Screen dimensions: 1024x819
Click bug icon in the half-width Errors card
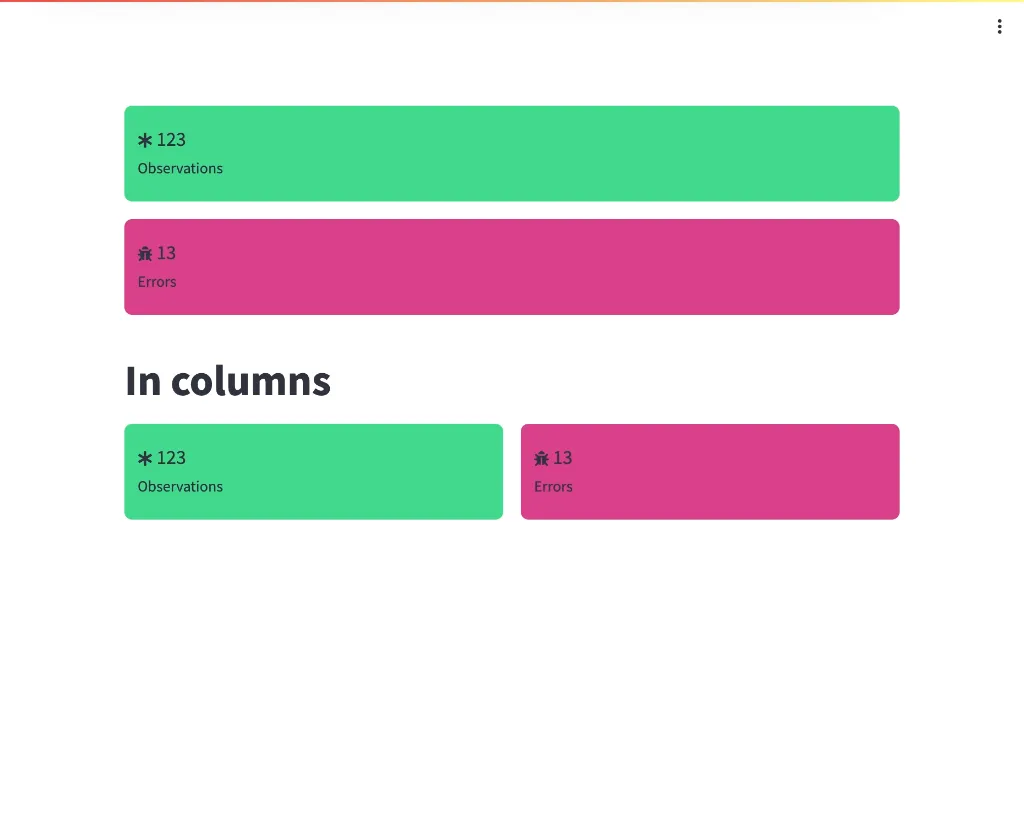(542, 458)
